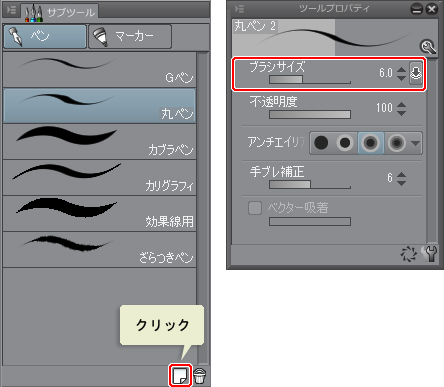Screen dimensions: 444x387
Task: Expand the アンチエイリアス dropdown arrow
Action: 415,143
